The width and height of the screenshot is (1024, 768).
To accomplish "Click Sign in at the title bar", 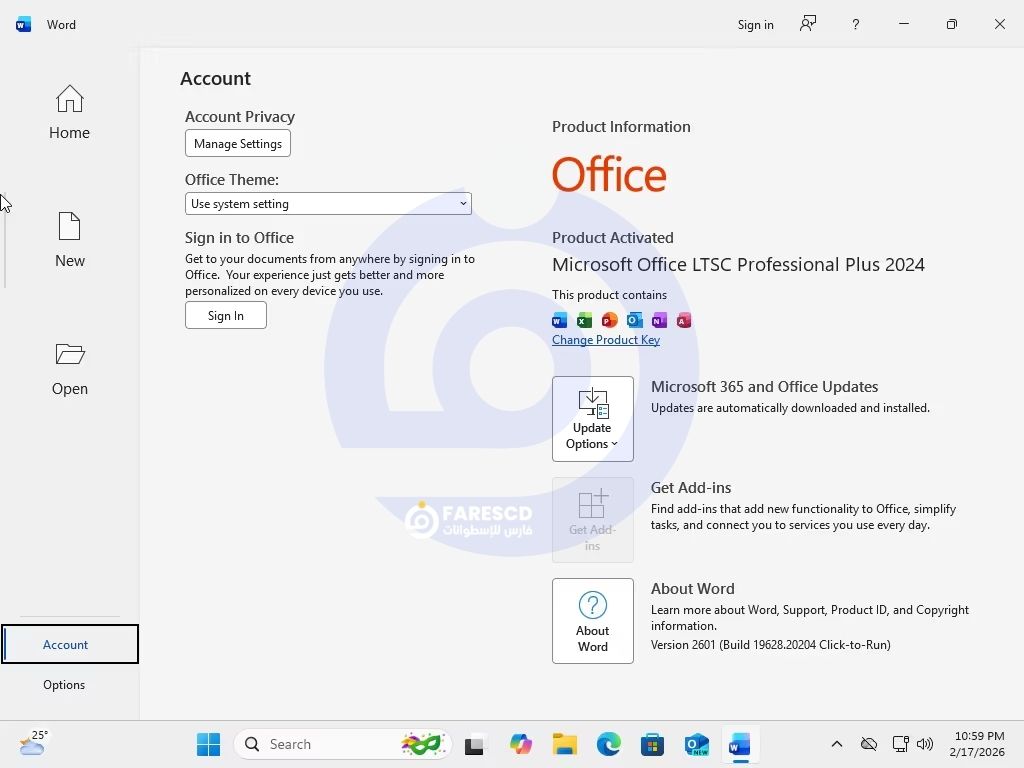I will coord(755,24).
